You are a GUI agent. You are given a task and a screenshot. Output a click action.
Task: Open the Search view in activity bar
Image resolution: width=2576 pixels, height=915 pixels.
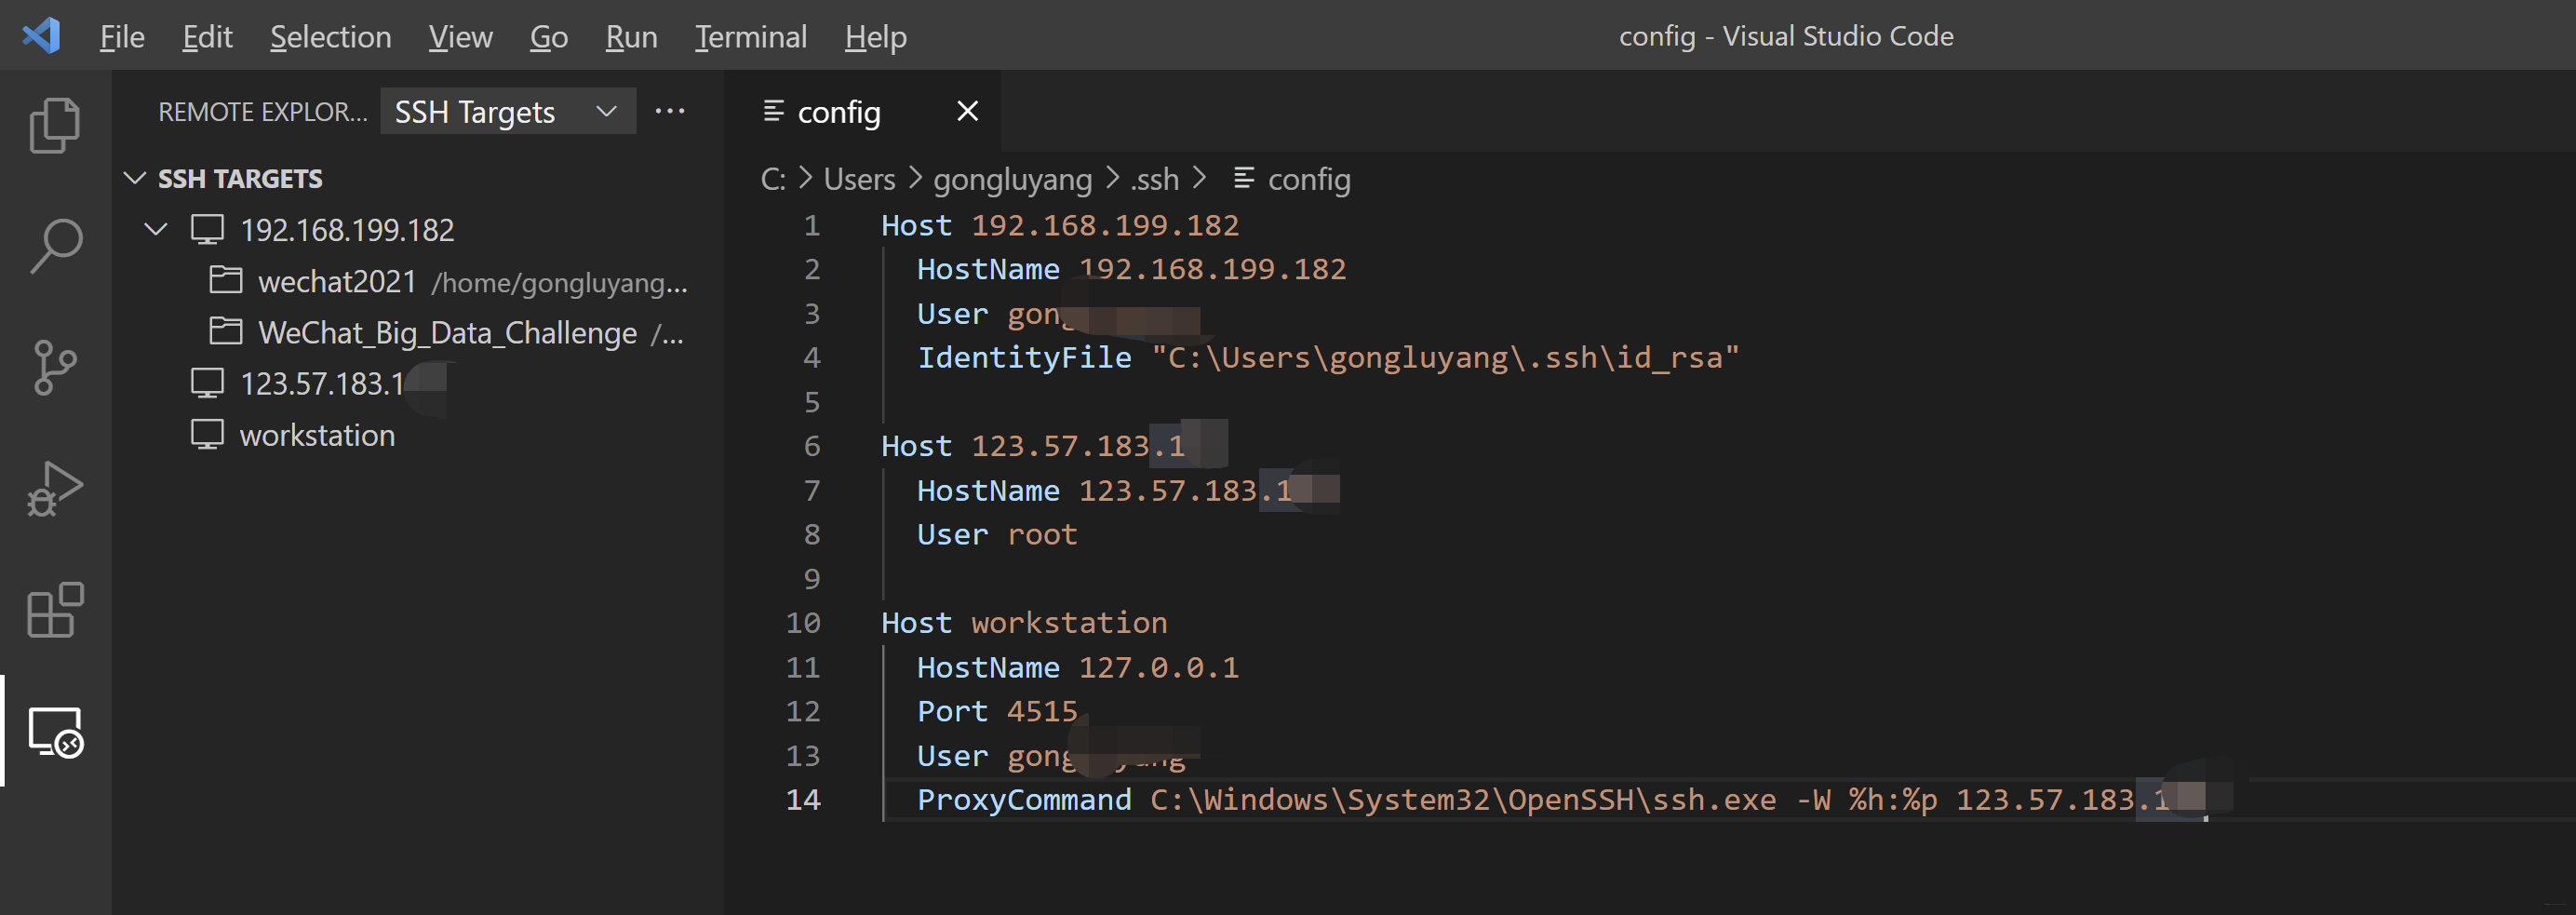coord(55,246)
